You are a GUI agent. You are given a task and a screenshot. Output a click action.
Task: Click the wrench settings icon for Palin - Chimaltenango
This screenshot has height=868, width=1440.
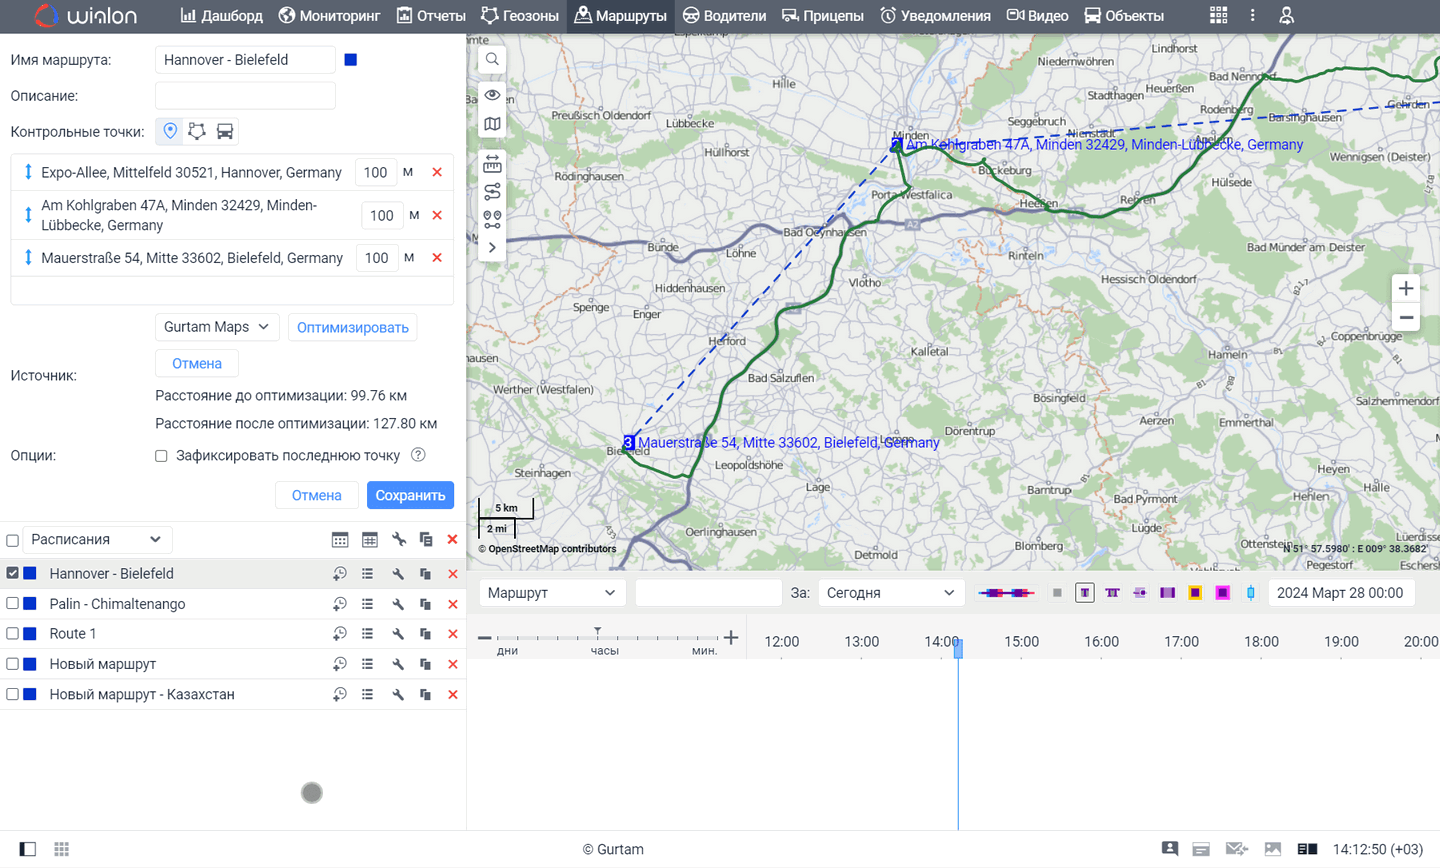(x=397, y=603)
